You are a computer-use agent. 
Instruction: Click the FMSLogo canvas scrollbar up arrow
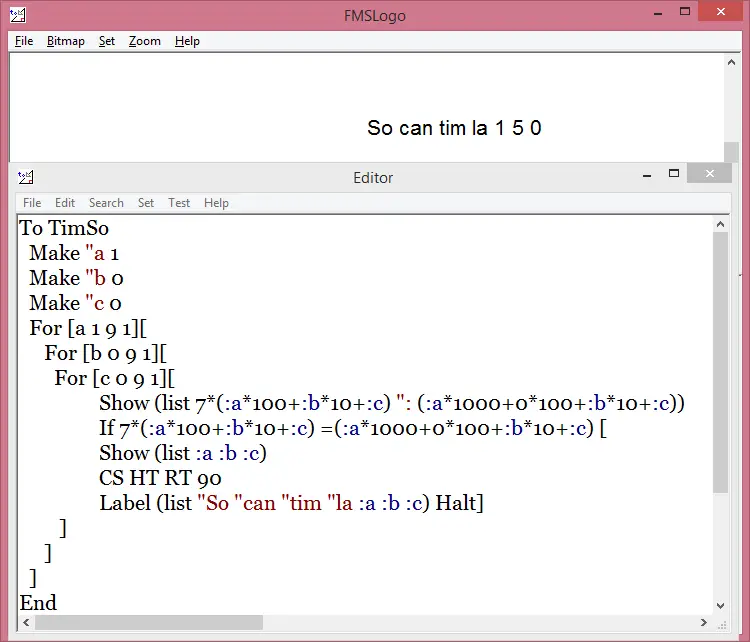coord(731,62)
